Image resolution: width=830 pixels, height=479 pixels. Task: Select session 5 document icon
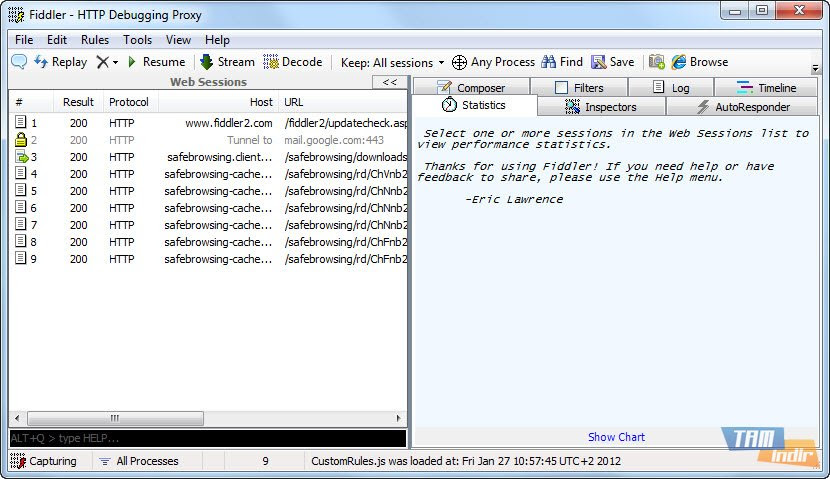click(20, 190)
